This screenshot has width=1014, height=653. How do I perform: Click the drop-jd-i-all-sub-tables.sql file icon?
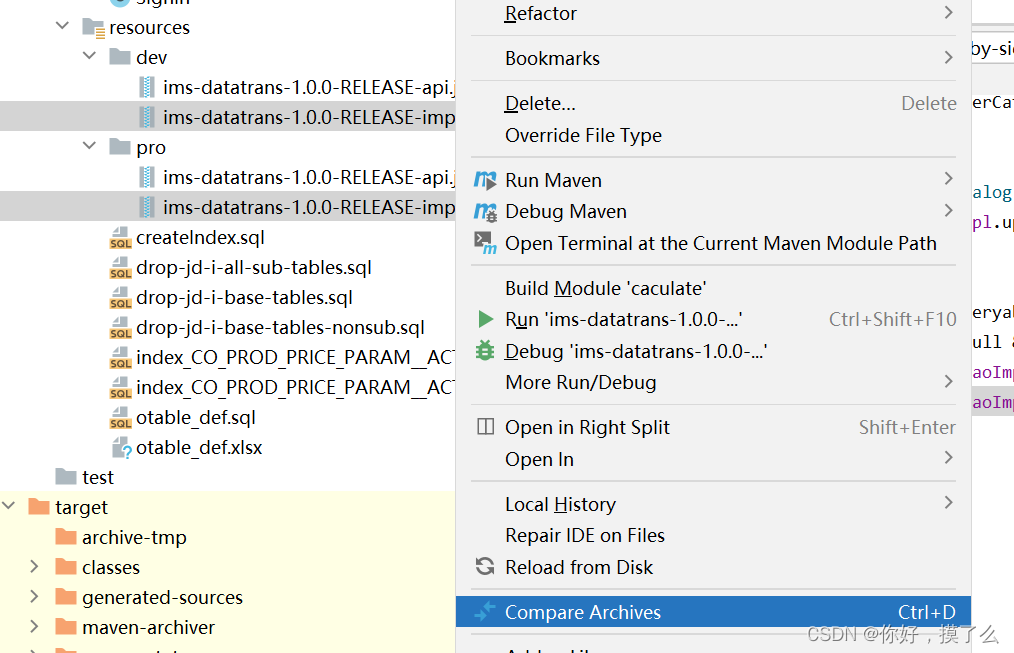[x=120, y=268]
